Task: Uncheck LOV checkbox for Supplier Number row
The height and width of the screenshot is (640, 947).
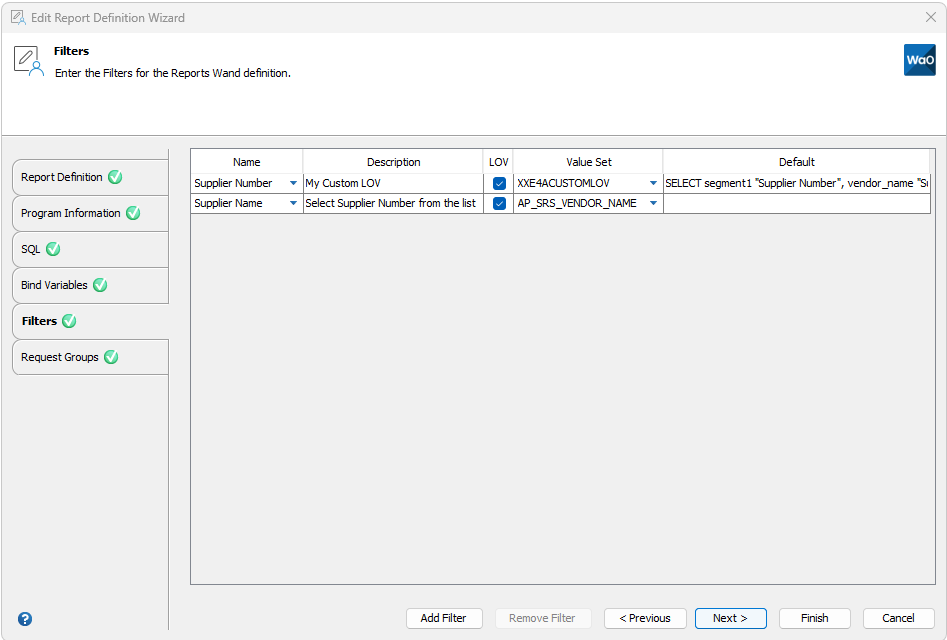Action: pyautogui.click(x=499, y=184)
